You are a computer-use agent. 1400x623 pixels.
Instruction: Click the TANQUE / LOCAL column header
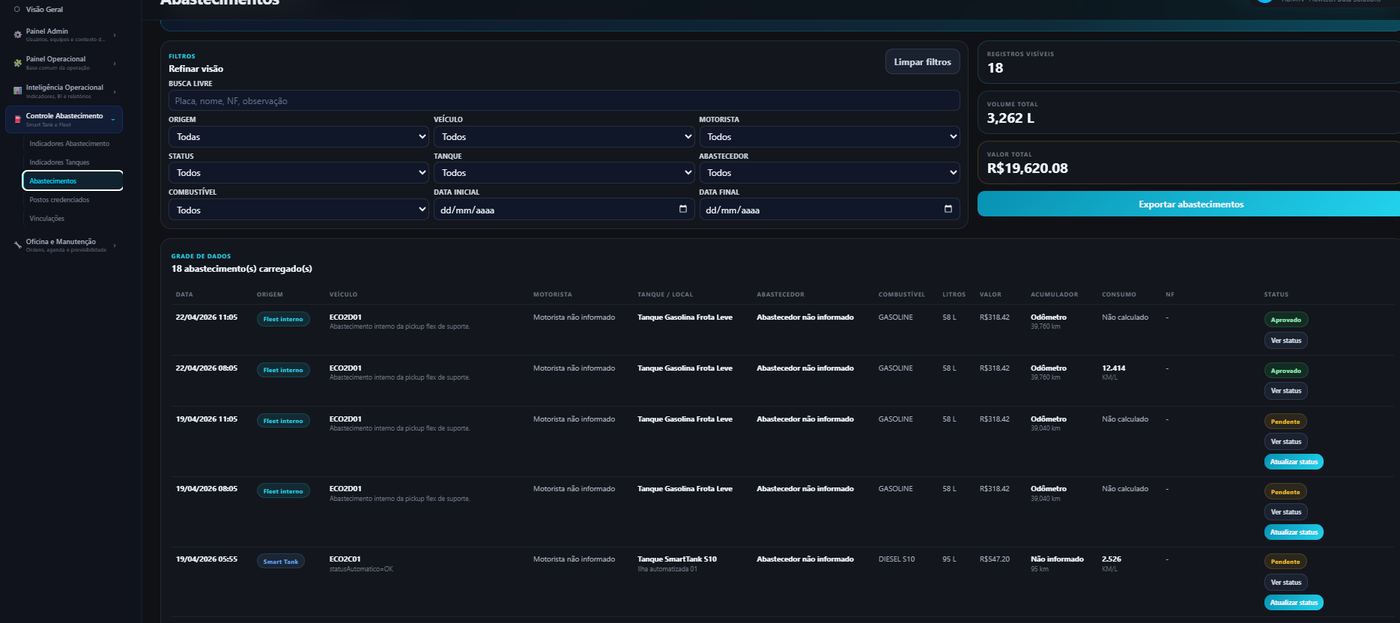(665, 295)
